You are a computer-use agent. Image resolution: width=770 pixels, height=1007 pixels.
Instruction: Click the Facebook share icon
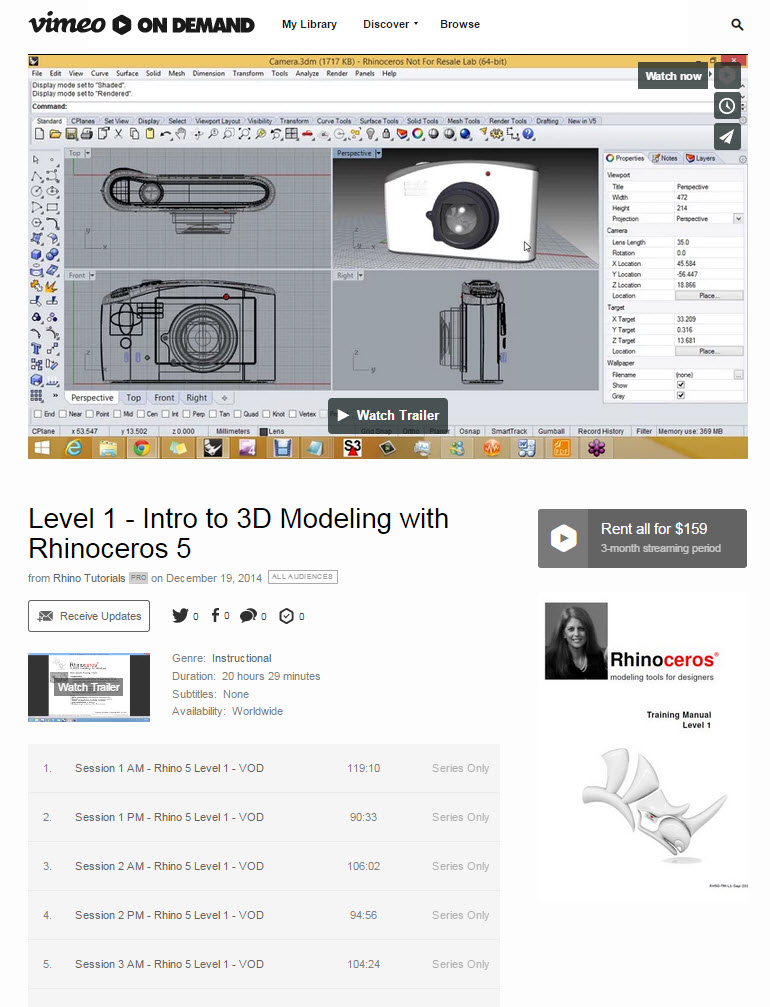[x=215, y=615]
